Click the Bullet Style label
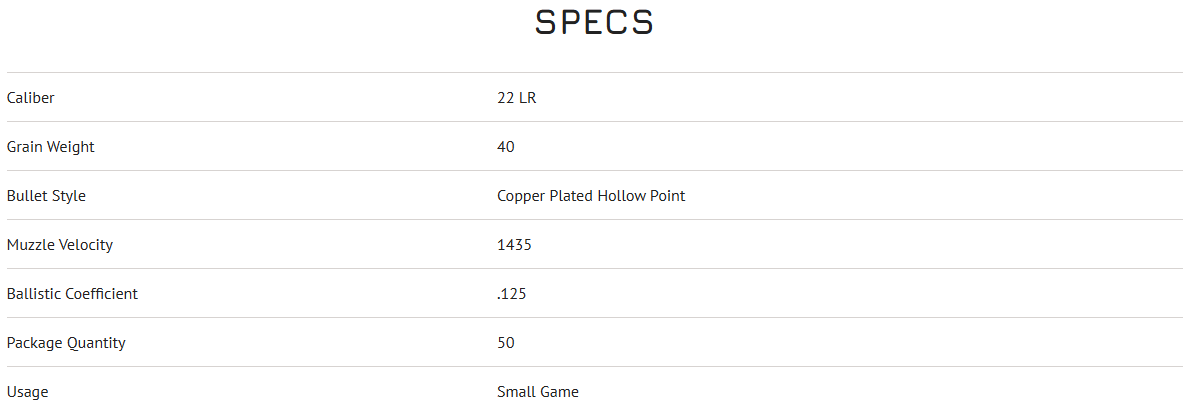The image size is (1193, 409). [46, 196]
